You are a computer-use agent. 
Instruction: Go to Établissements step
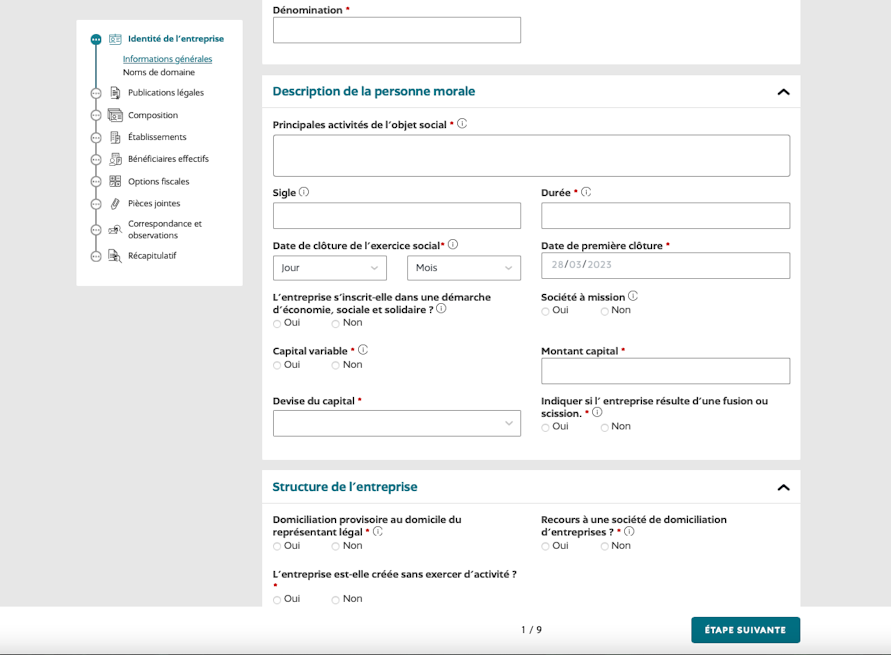point(157,137)
